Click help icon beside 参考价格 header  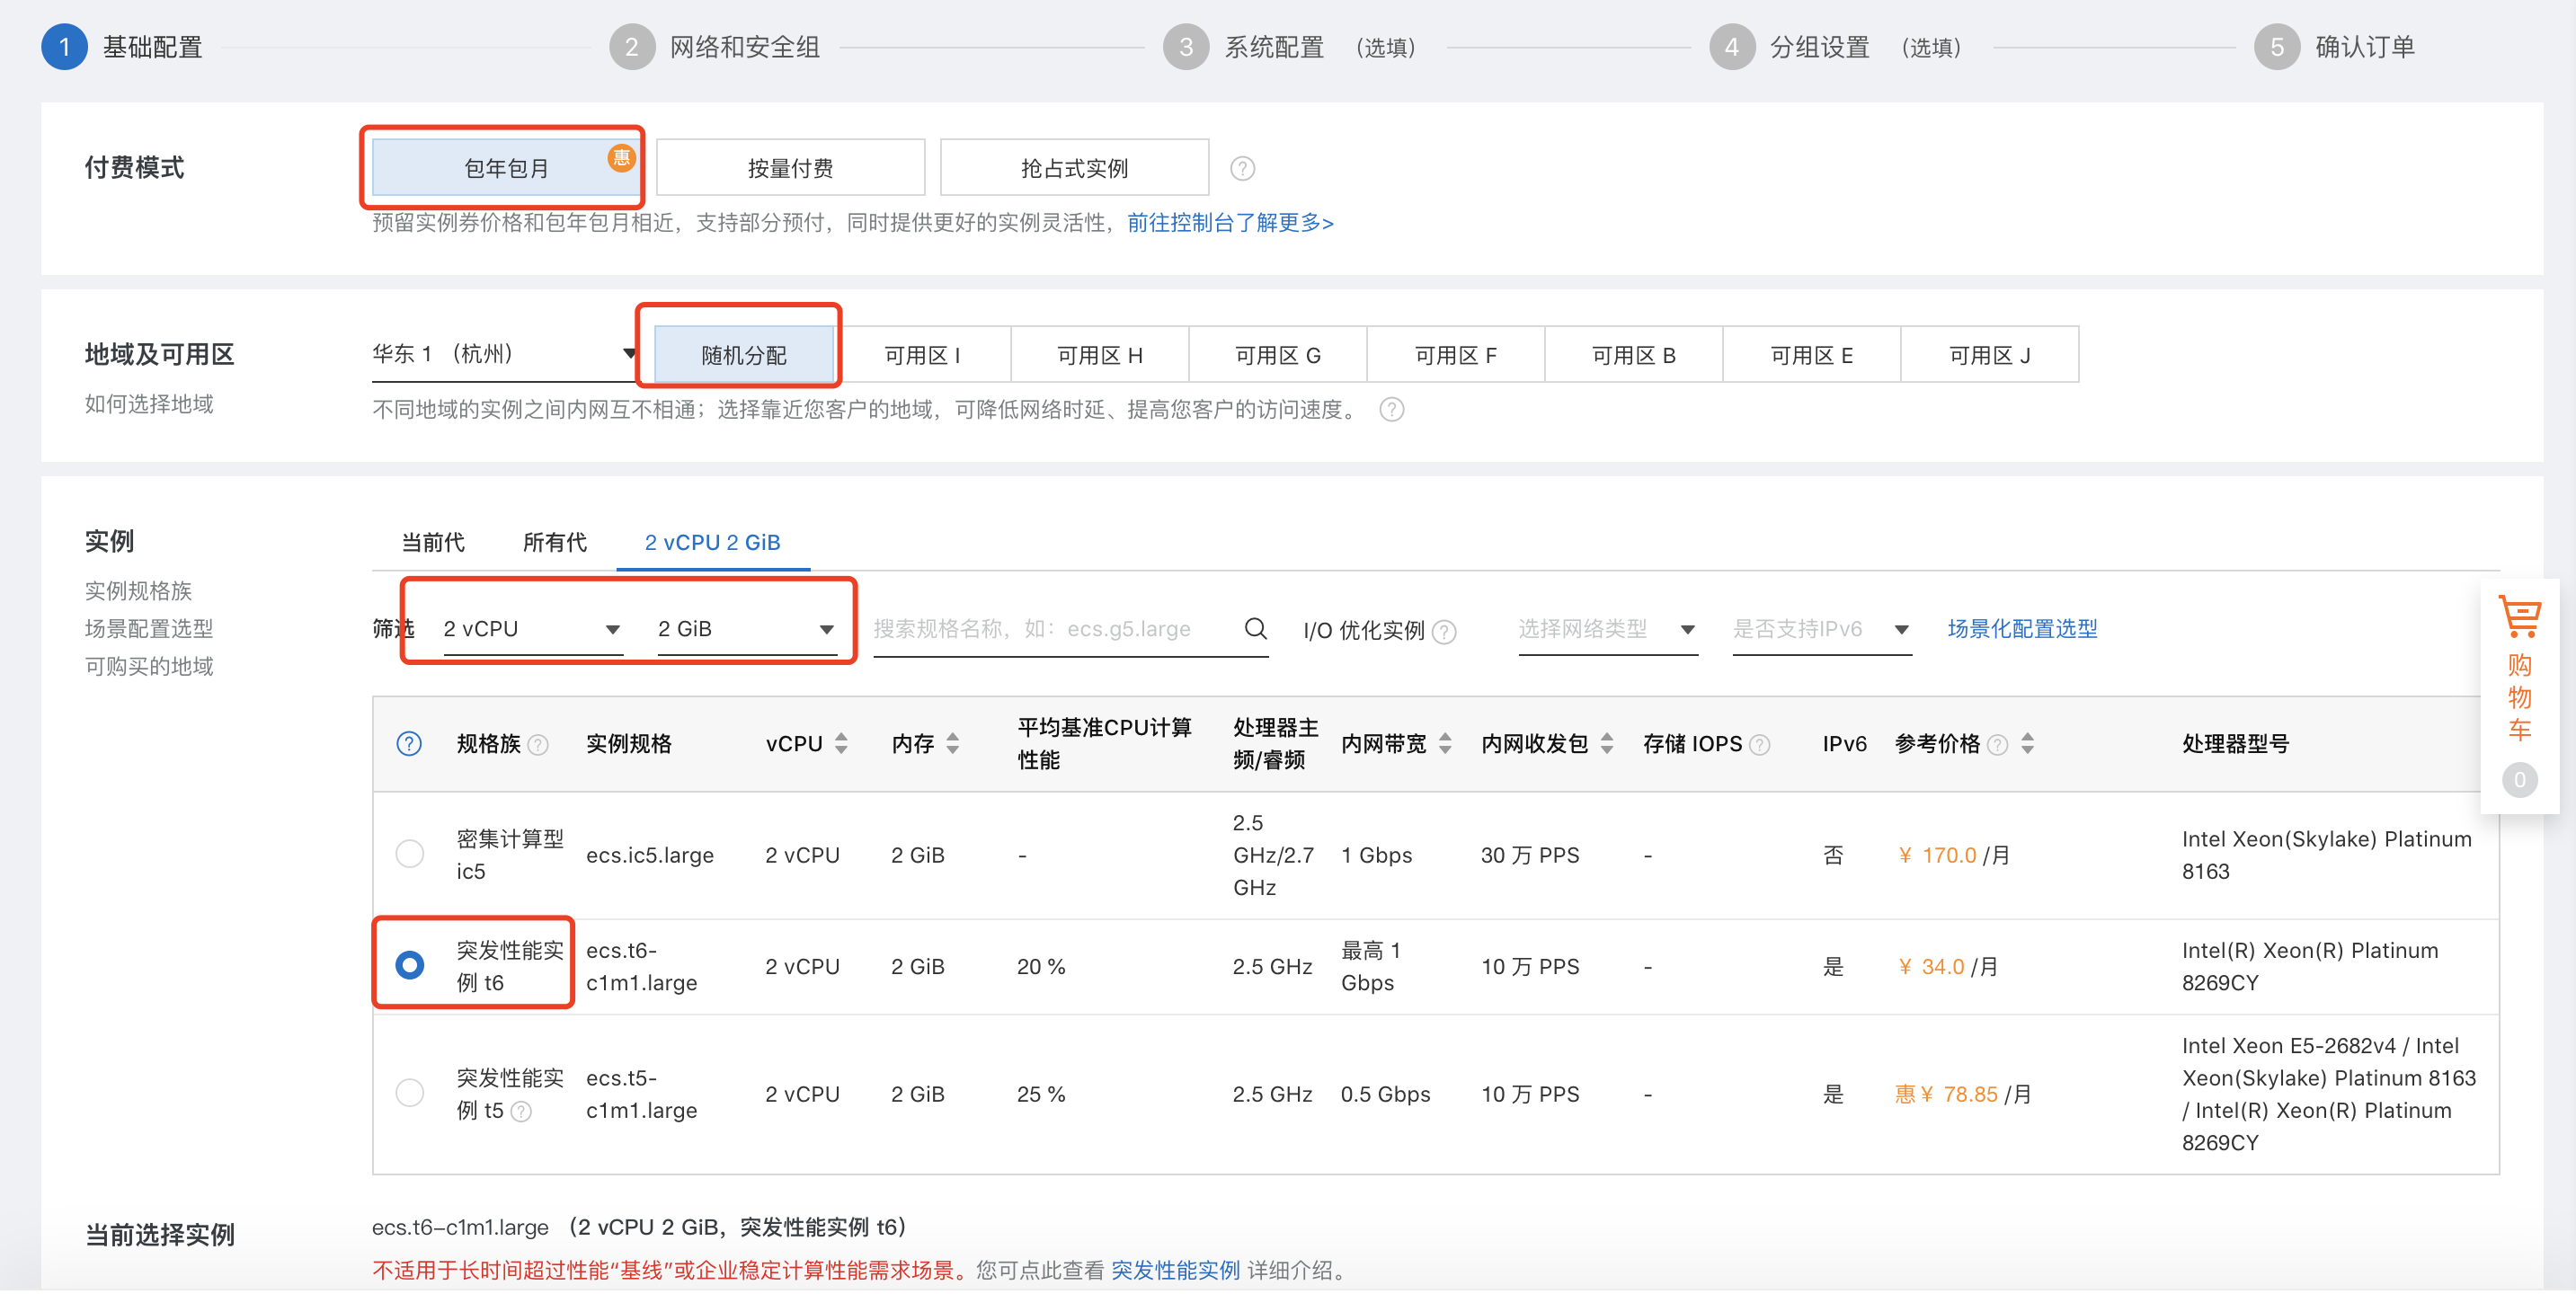1997,745
